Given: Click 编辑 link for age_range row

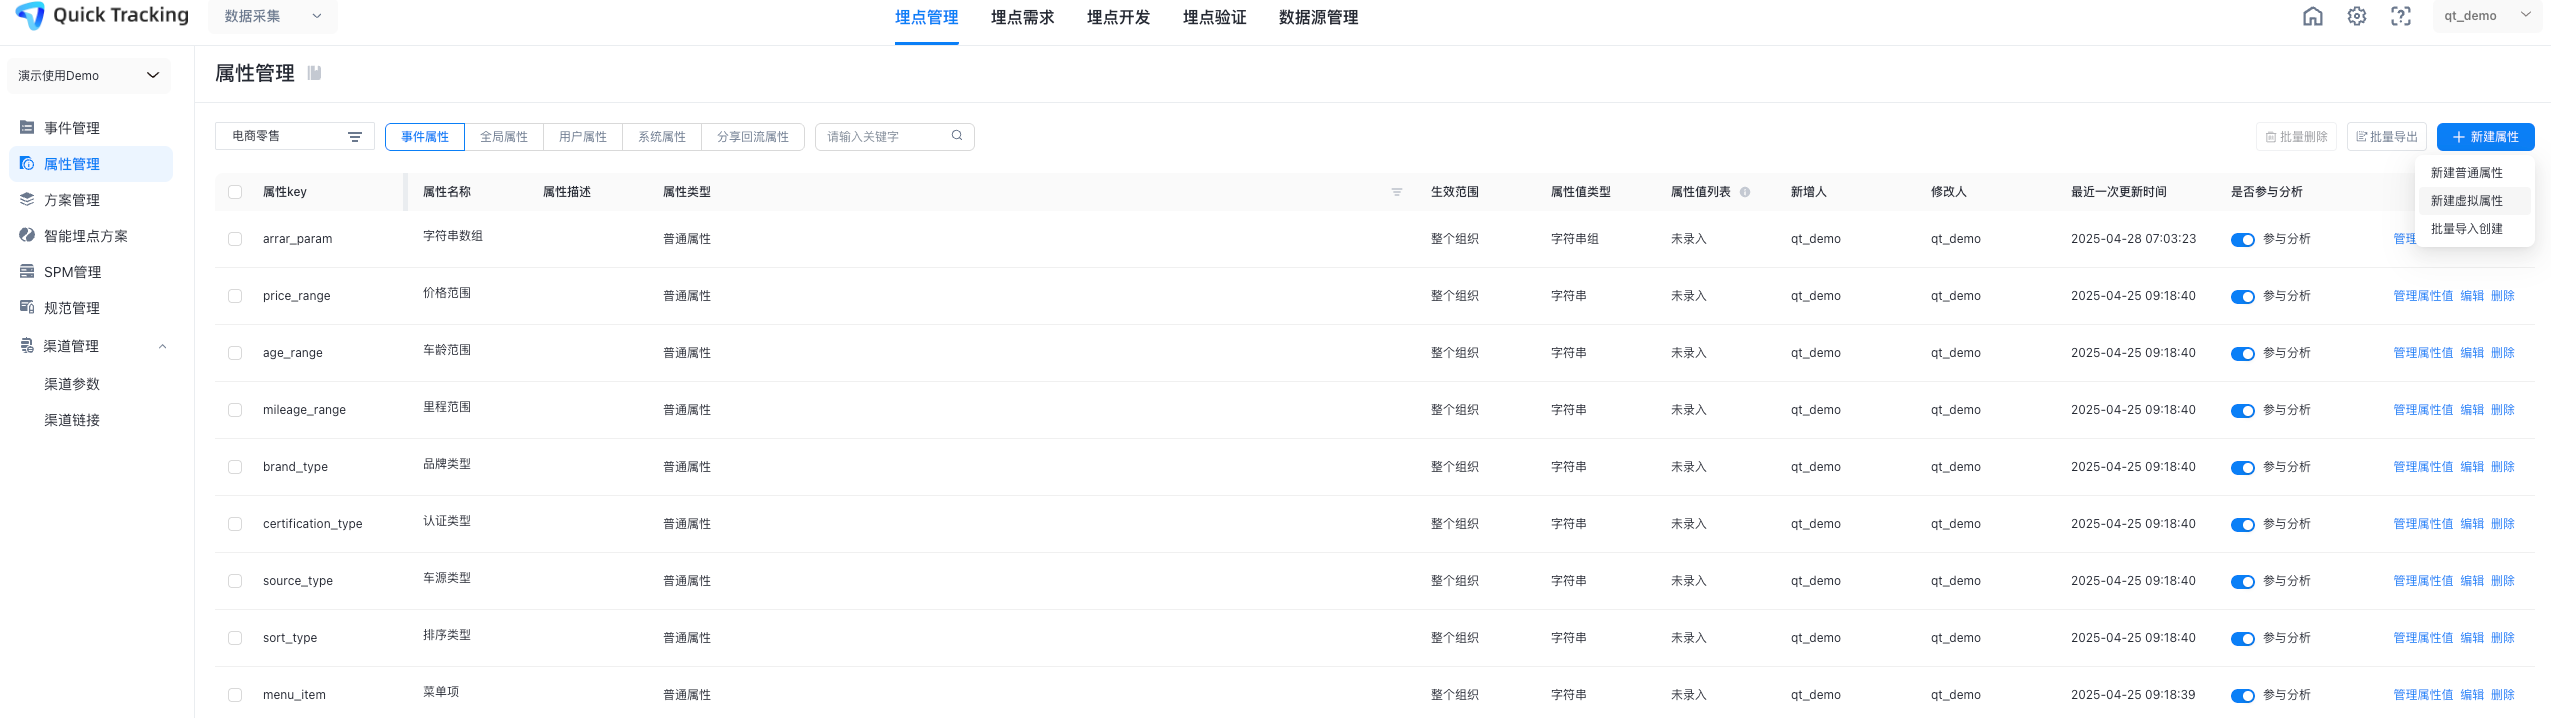Looking at the screenshot, I should [x=2471, y=353].
